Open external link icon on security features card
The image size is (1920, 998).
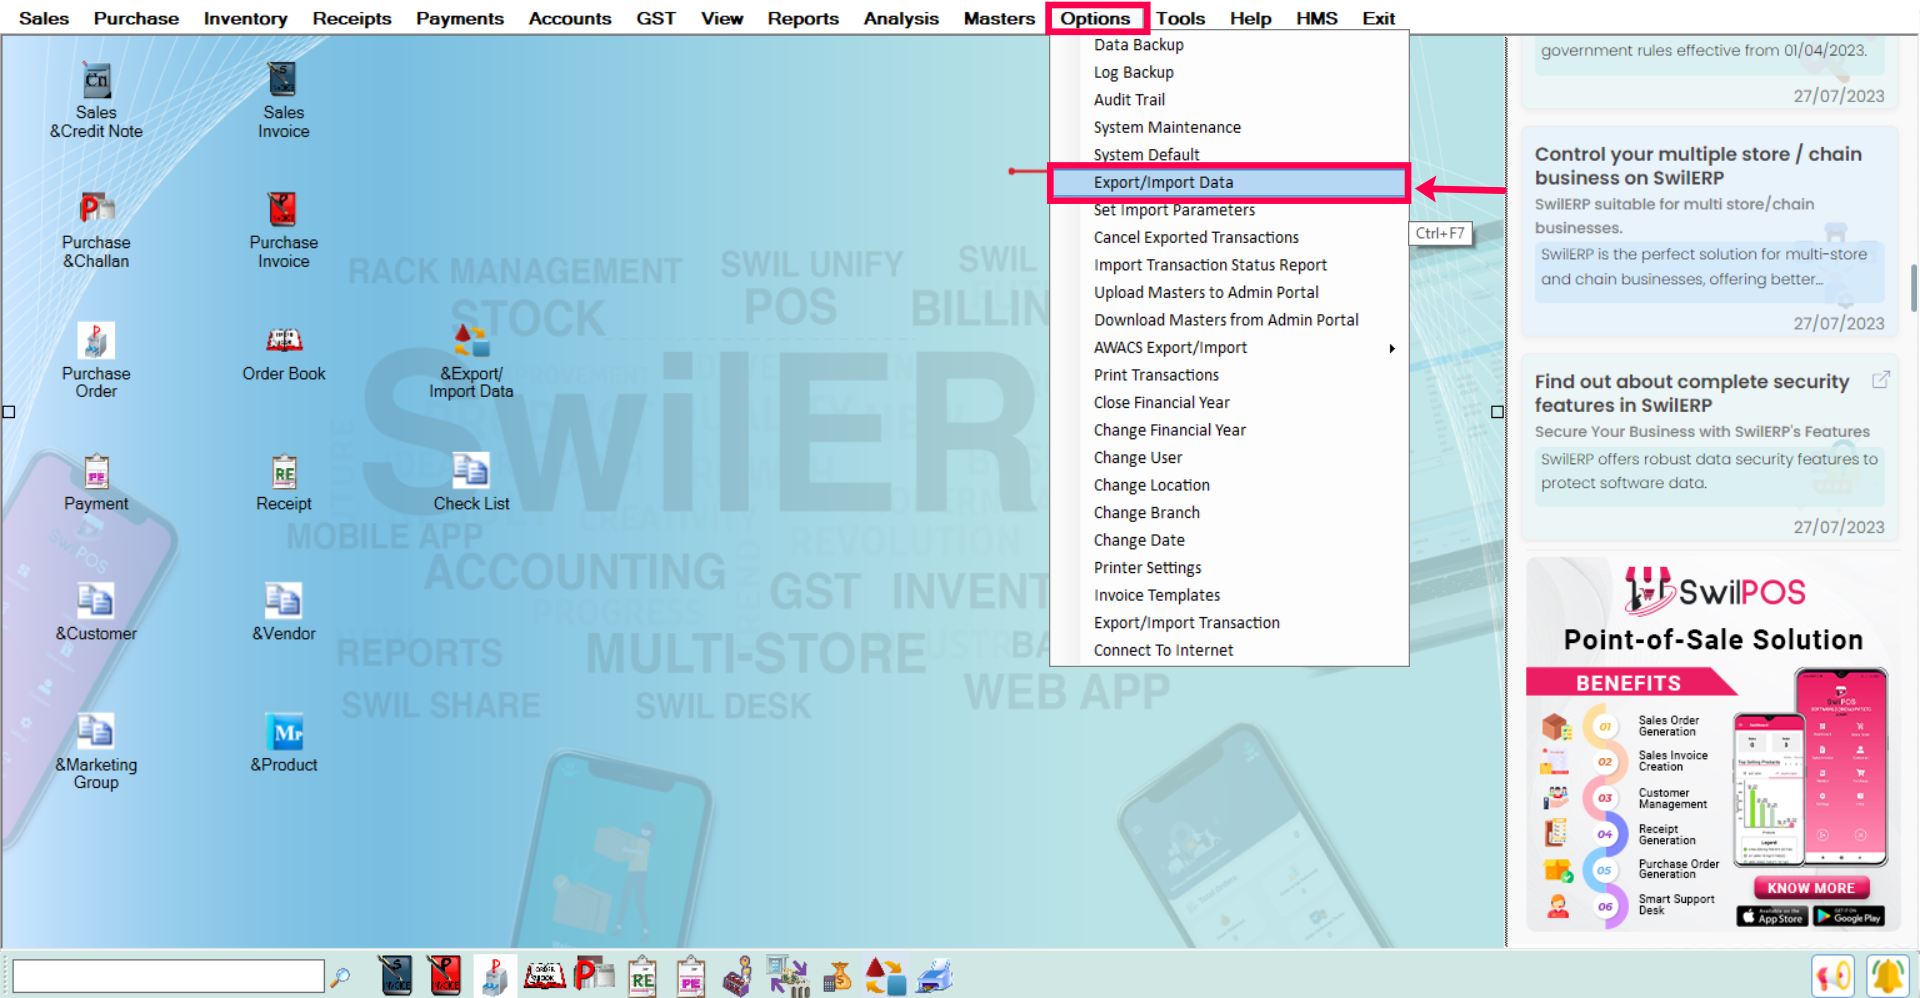click(x=1880, y=380)
